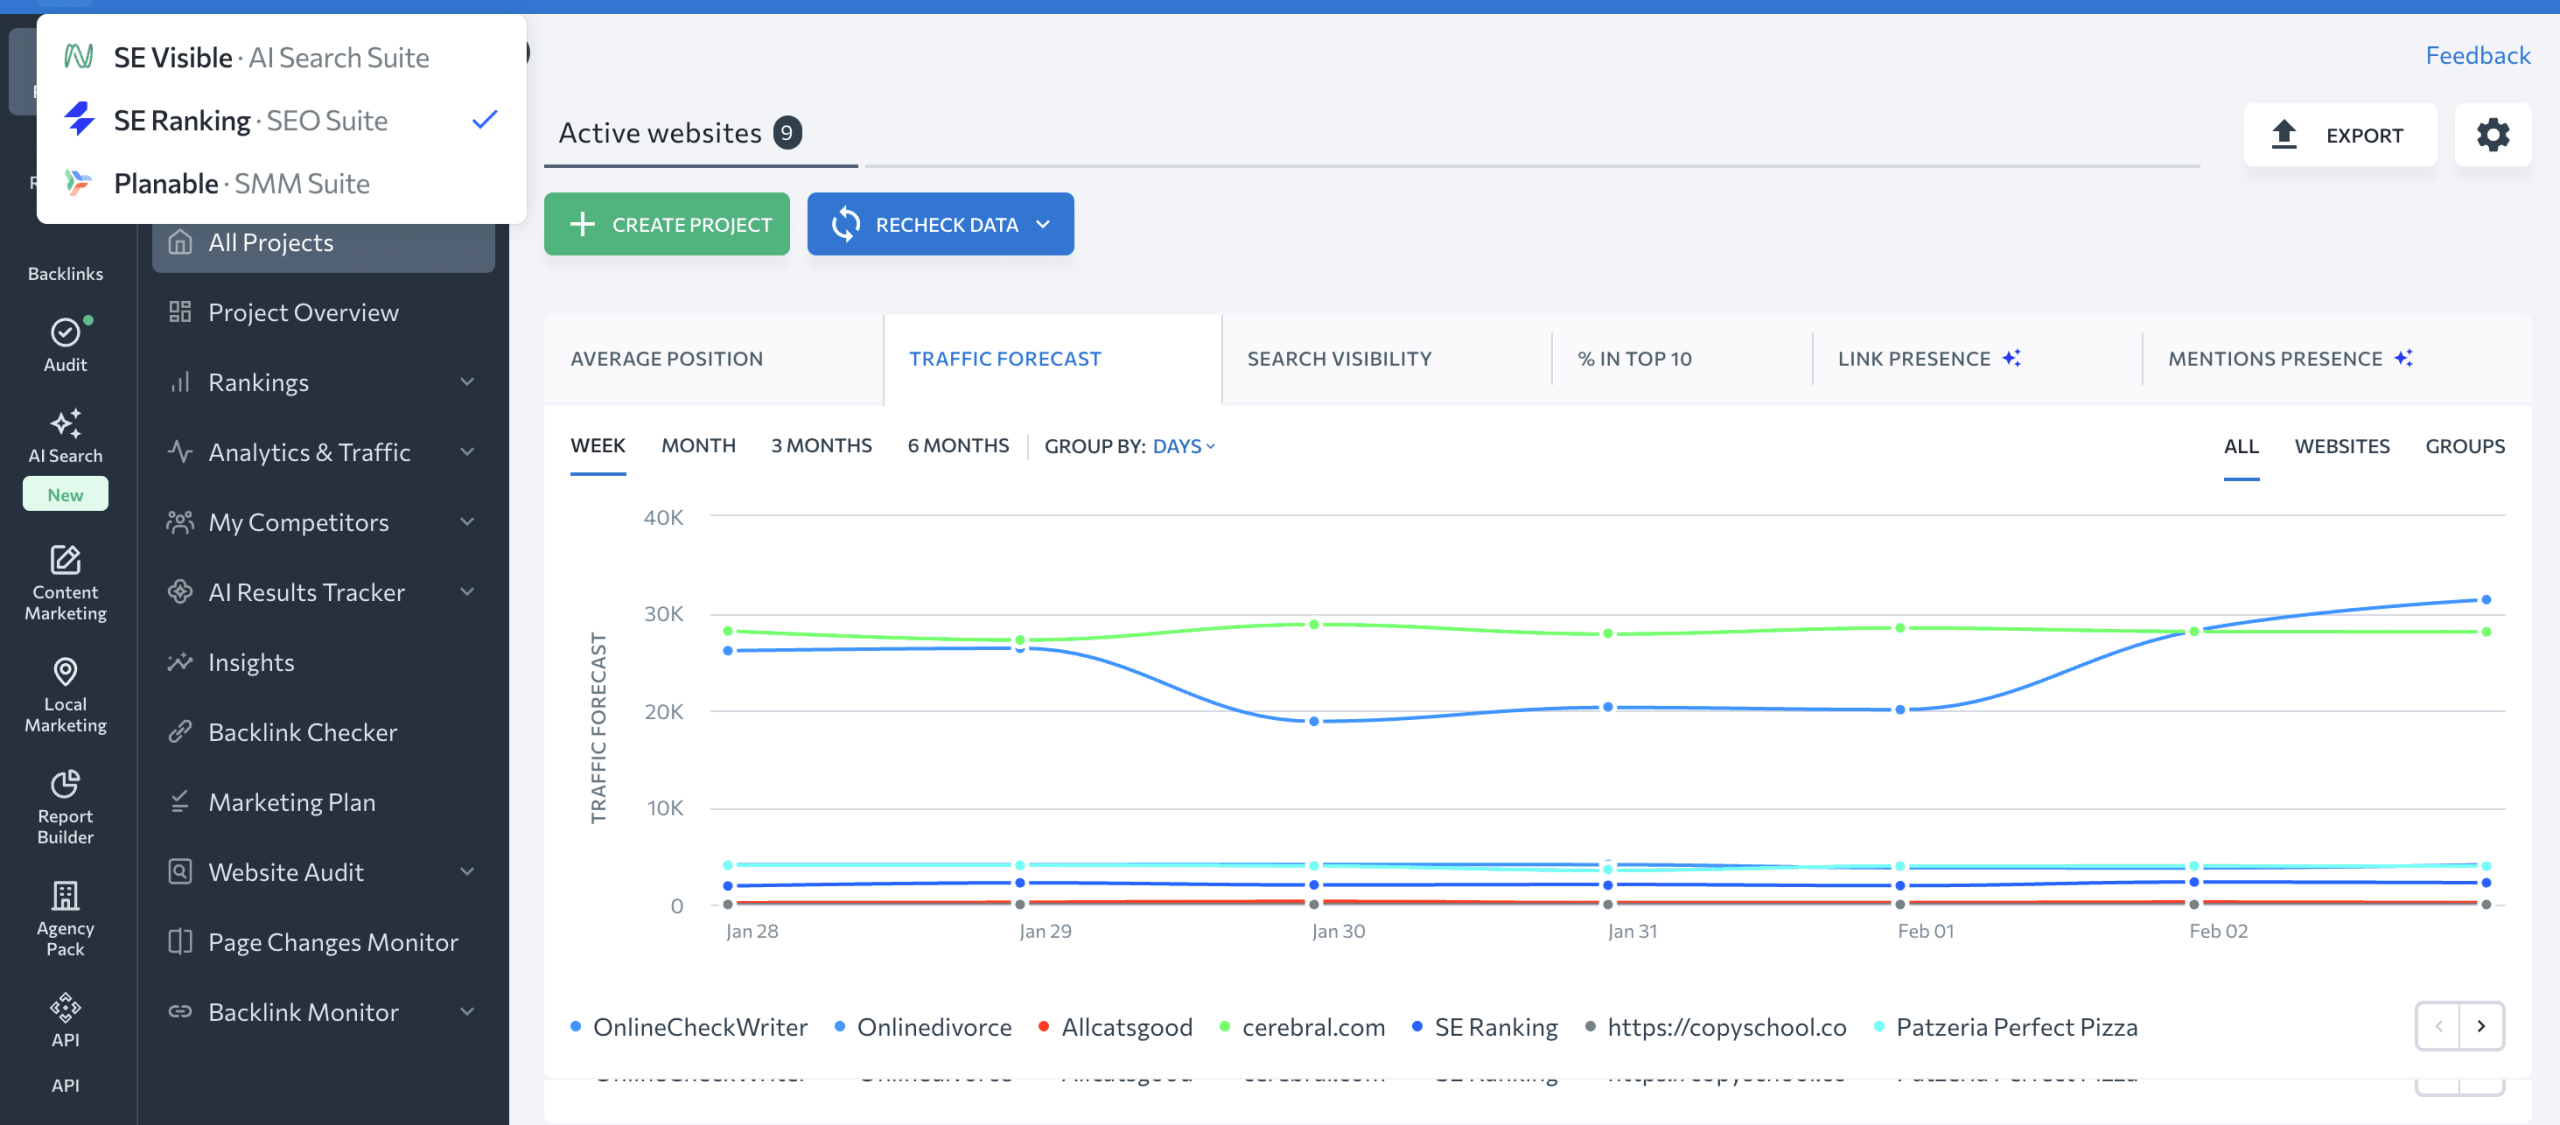Toggle Patzeria Perfect Pizza legend item
The width and height of the screenshot is (2560, 1125).
[x=2015, y=1027]
